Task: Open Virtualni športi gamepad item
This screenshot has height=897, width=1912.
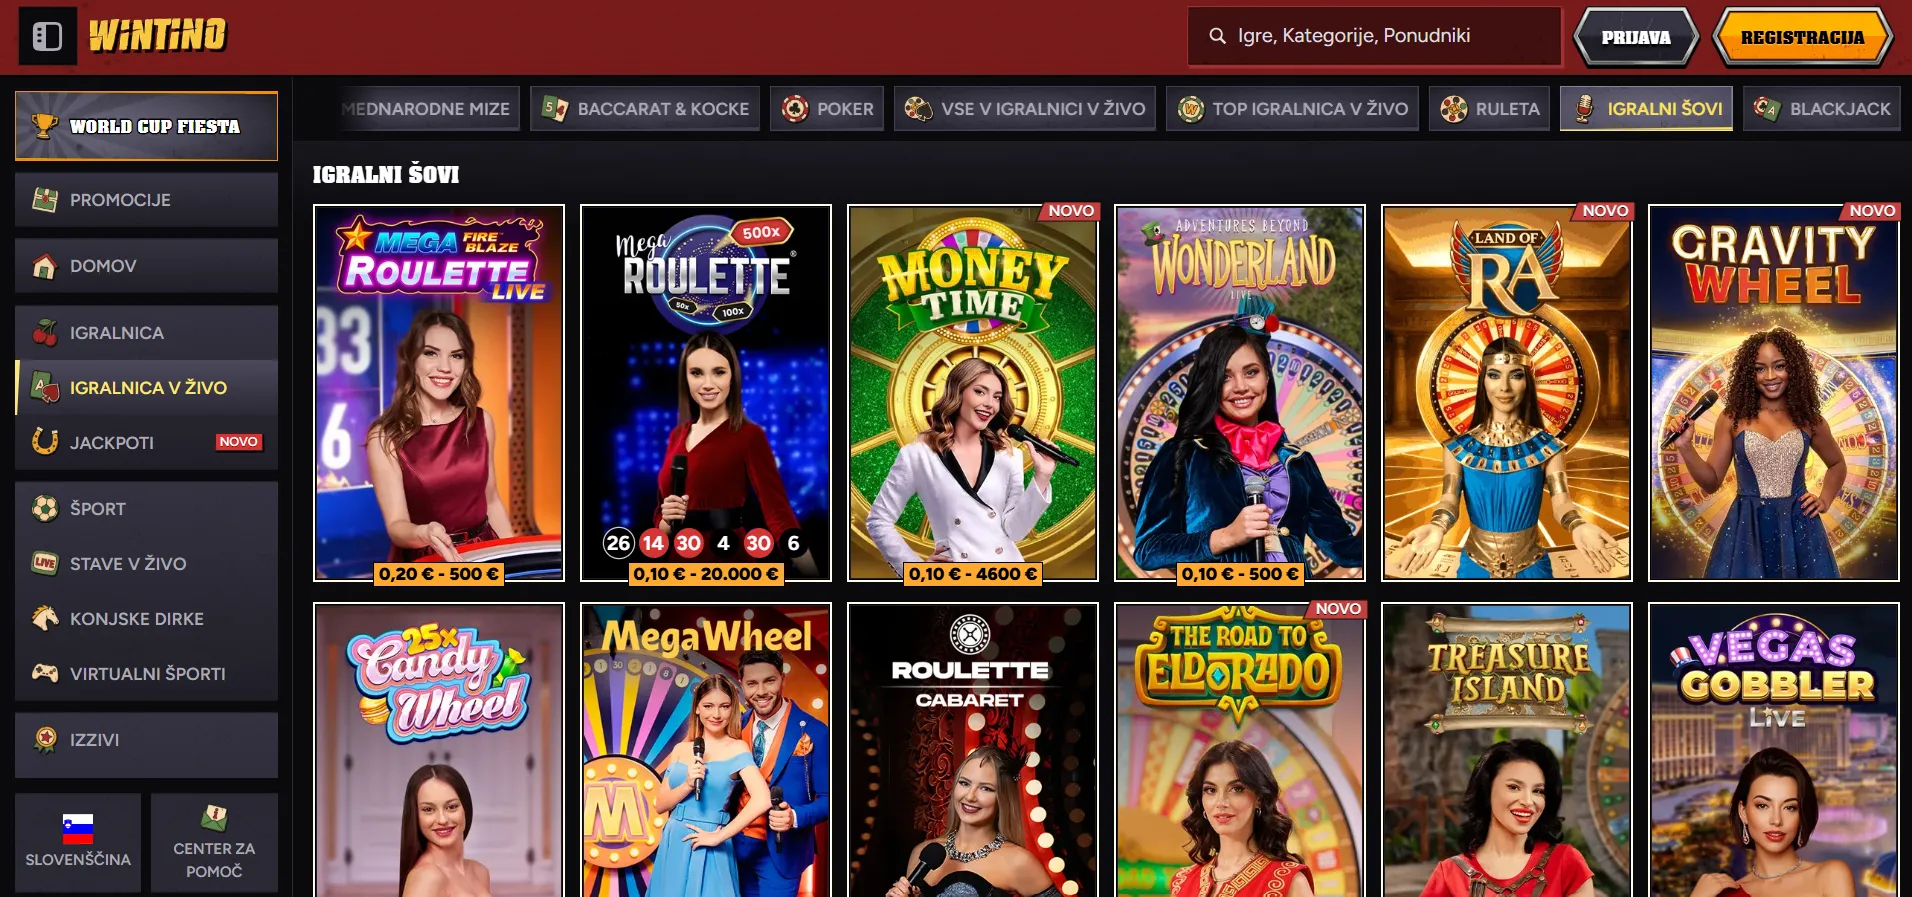Action: (x=146, y=673)
